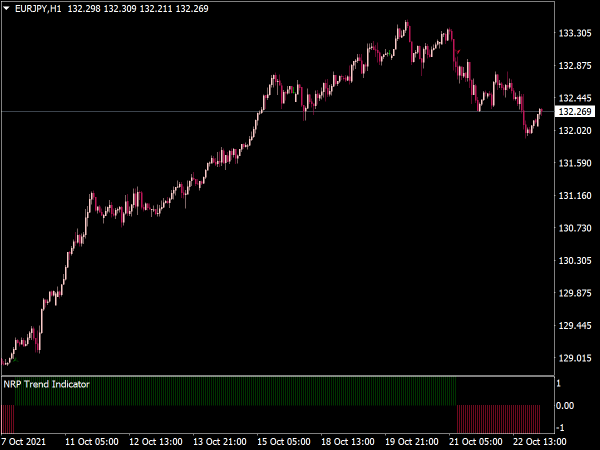Screen dimensions: 600x450
Task: Click the red trend histogram block after 21 Oct
Action: pyautogui.click(x=499, y=419)
